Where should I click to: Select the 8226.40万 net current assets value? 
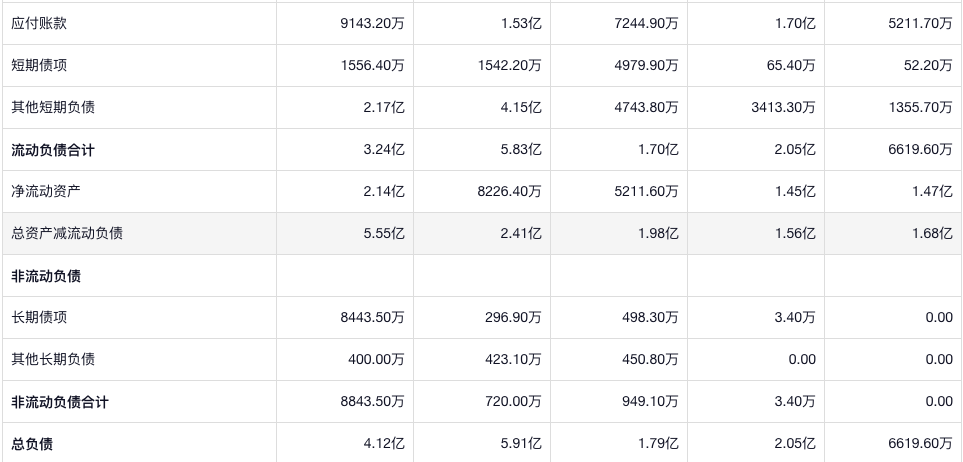click(x=509, y=191)
